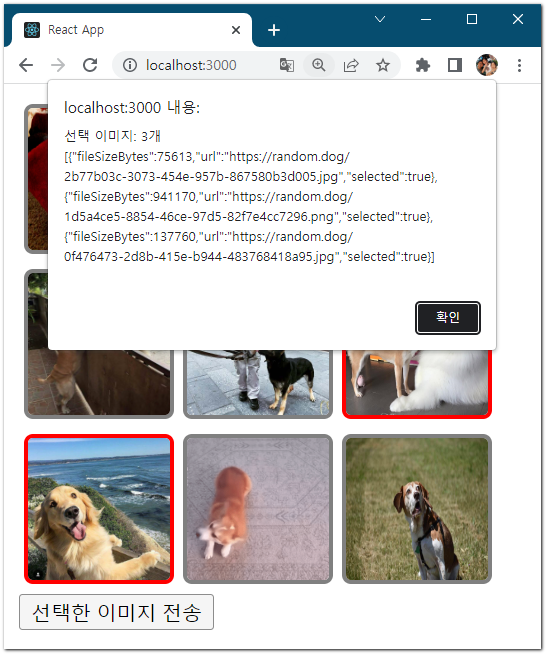The width and height of the screenshot is (546, 654).
Task: Open Chrome three-dot menu
Action: pos(519,65)
